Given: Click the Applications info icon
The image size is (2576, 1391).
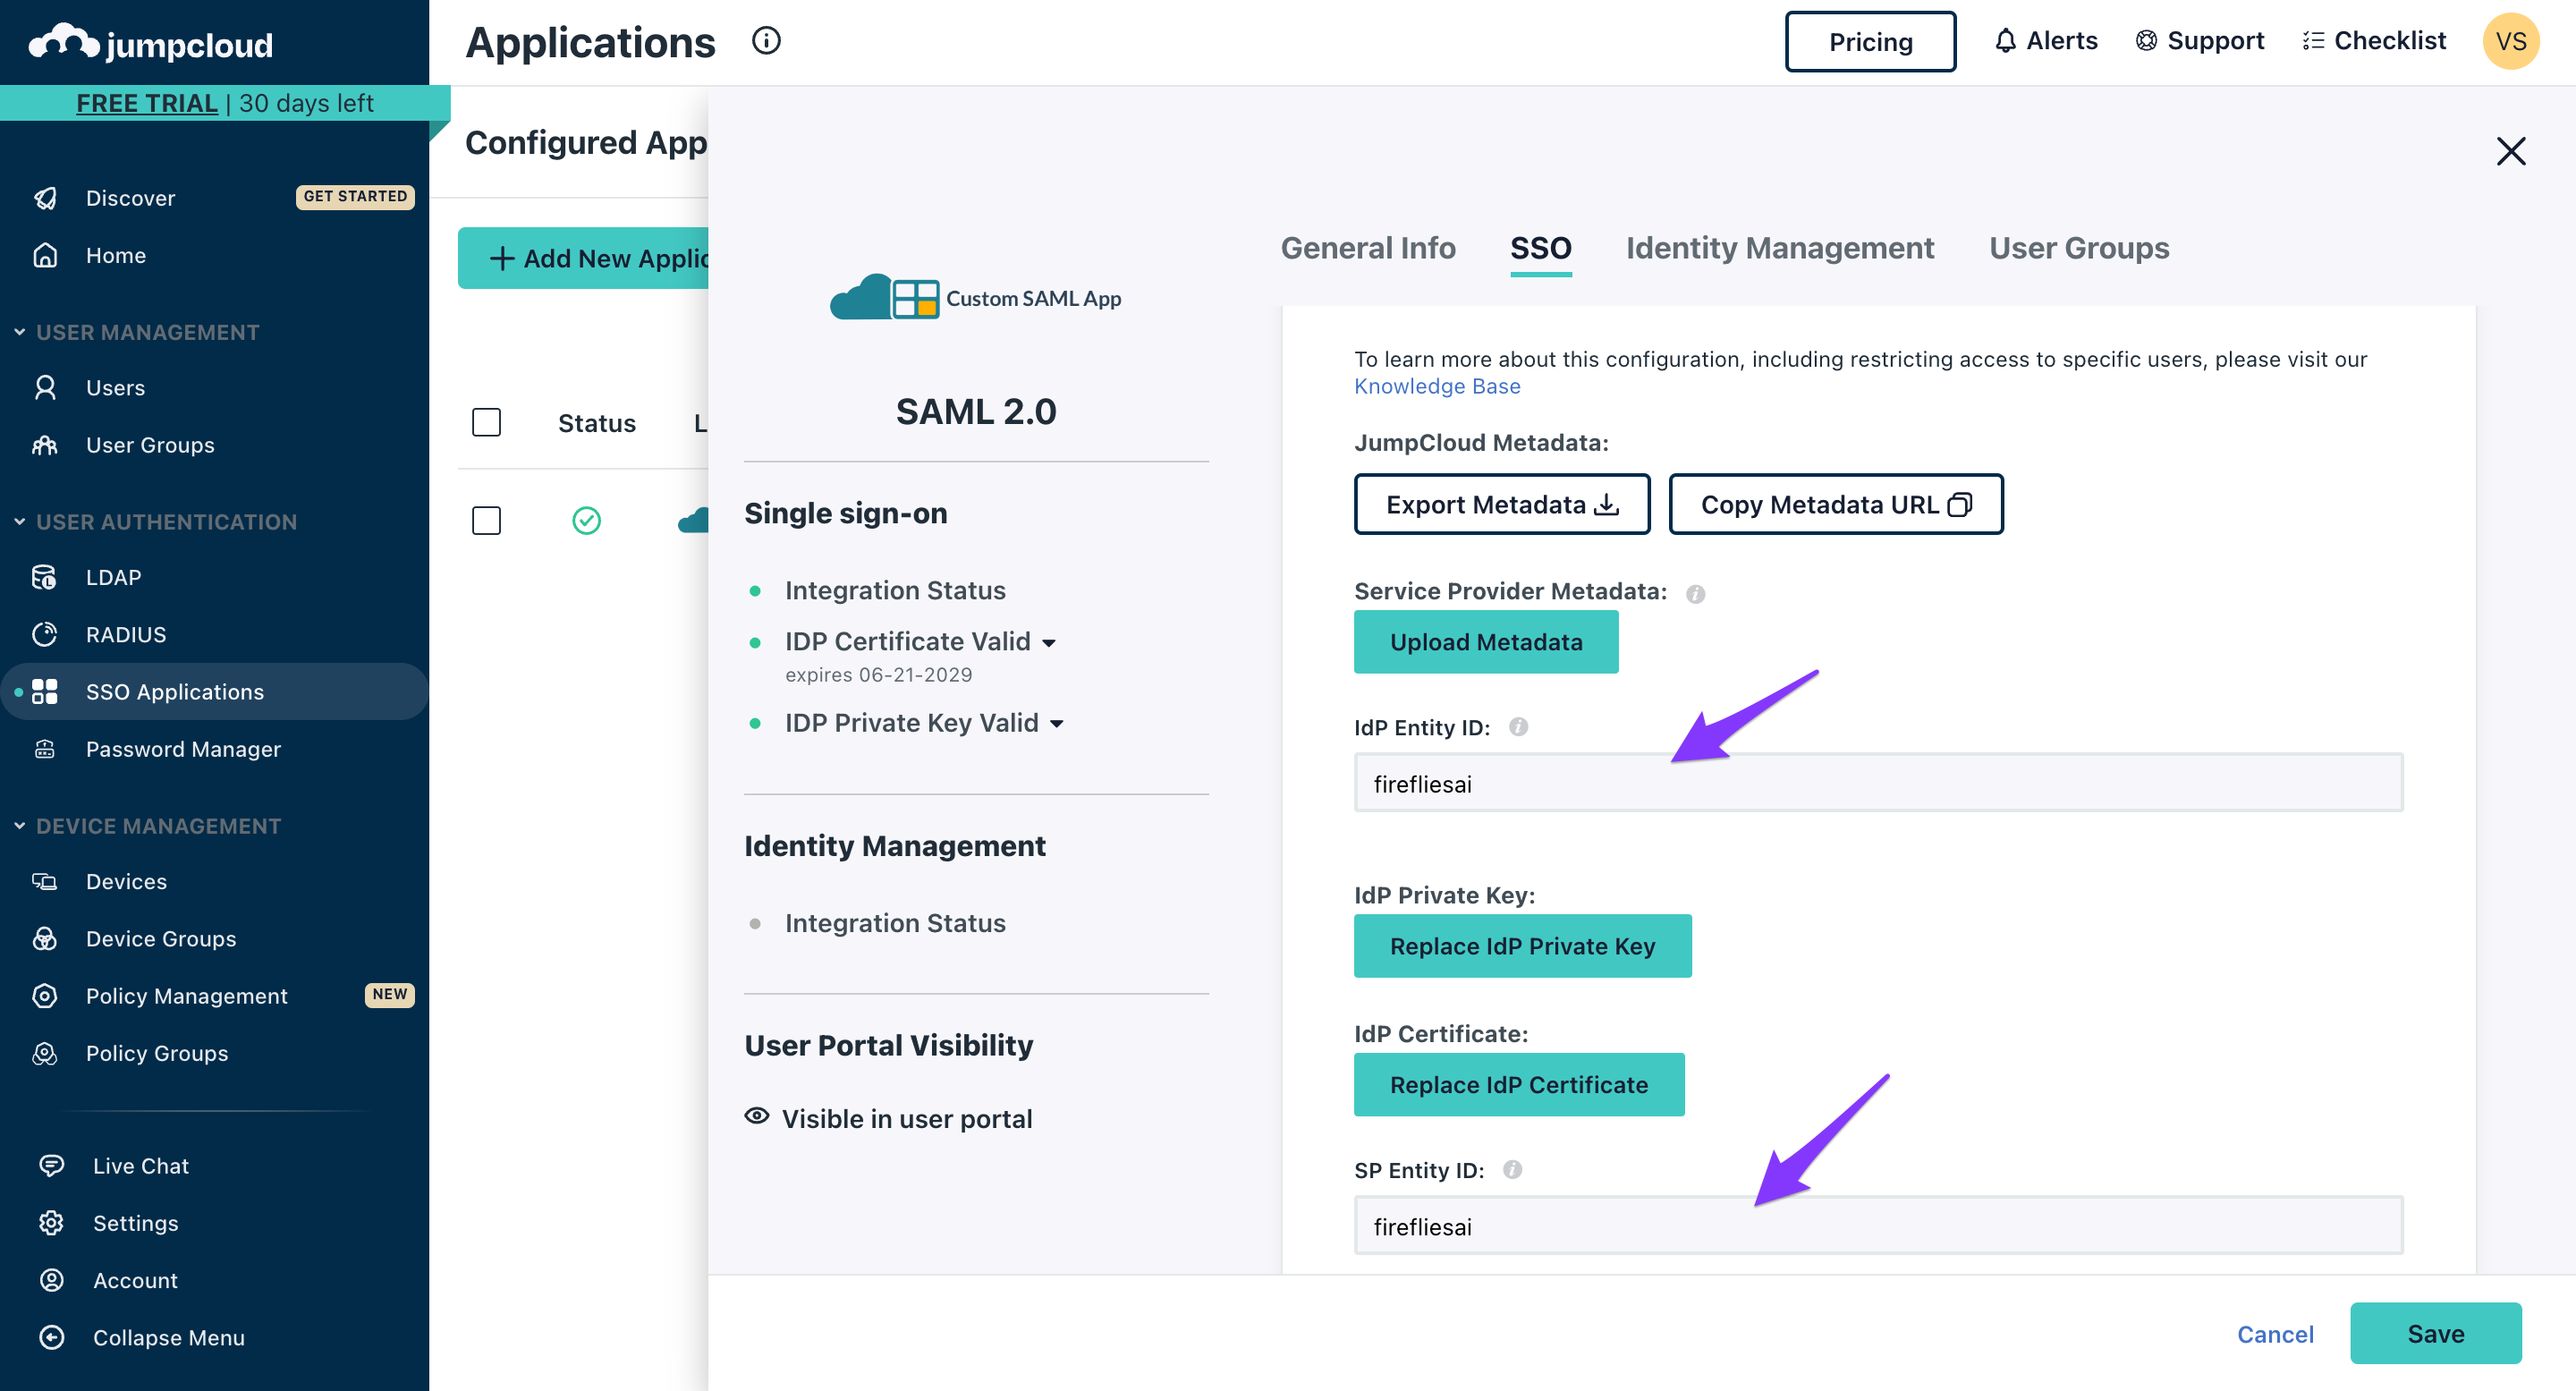Looking at the screenshot, I should click(766, 41).
